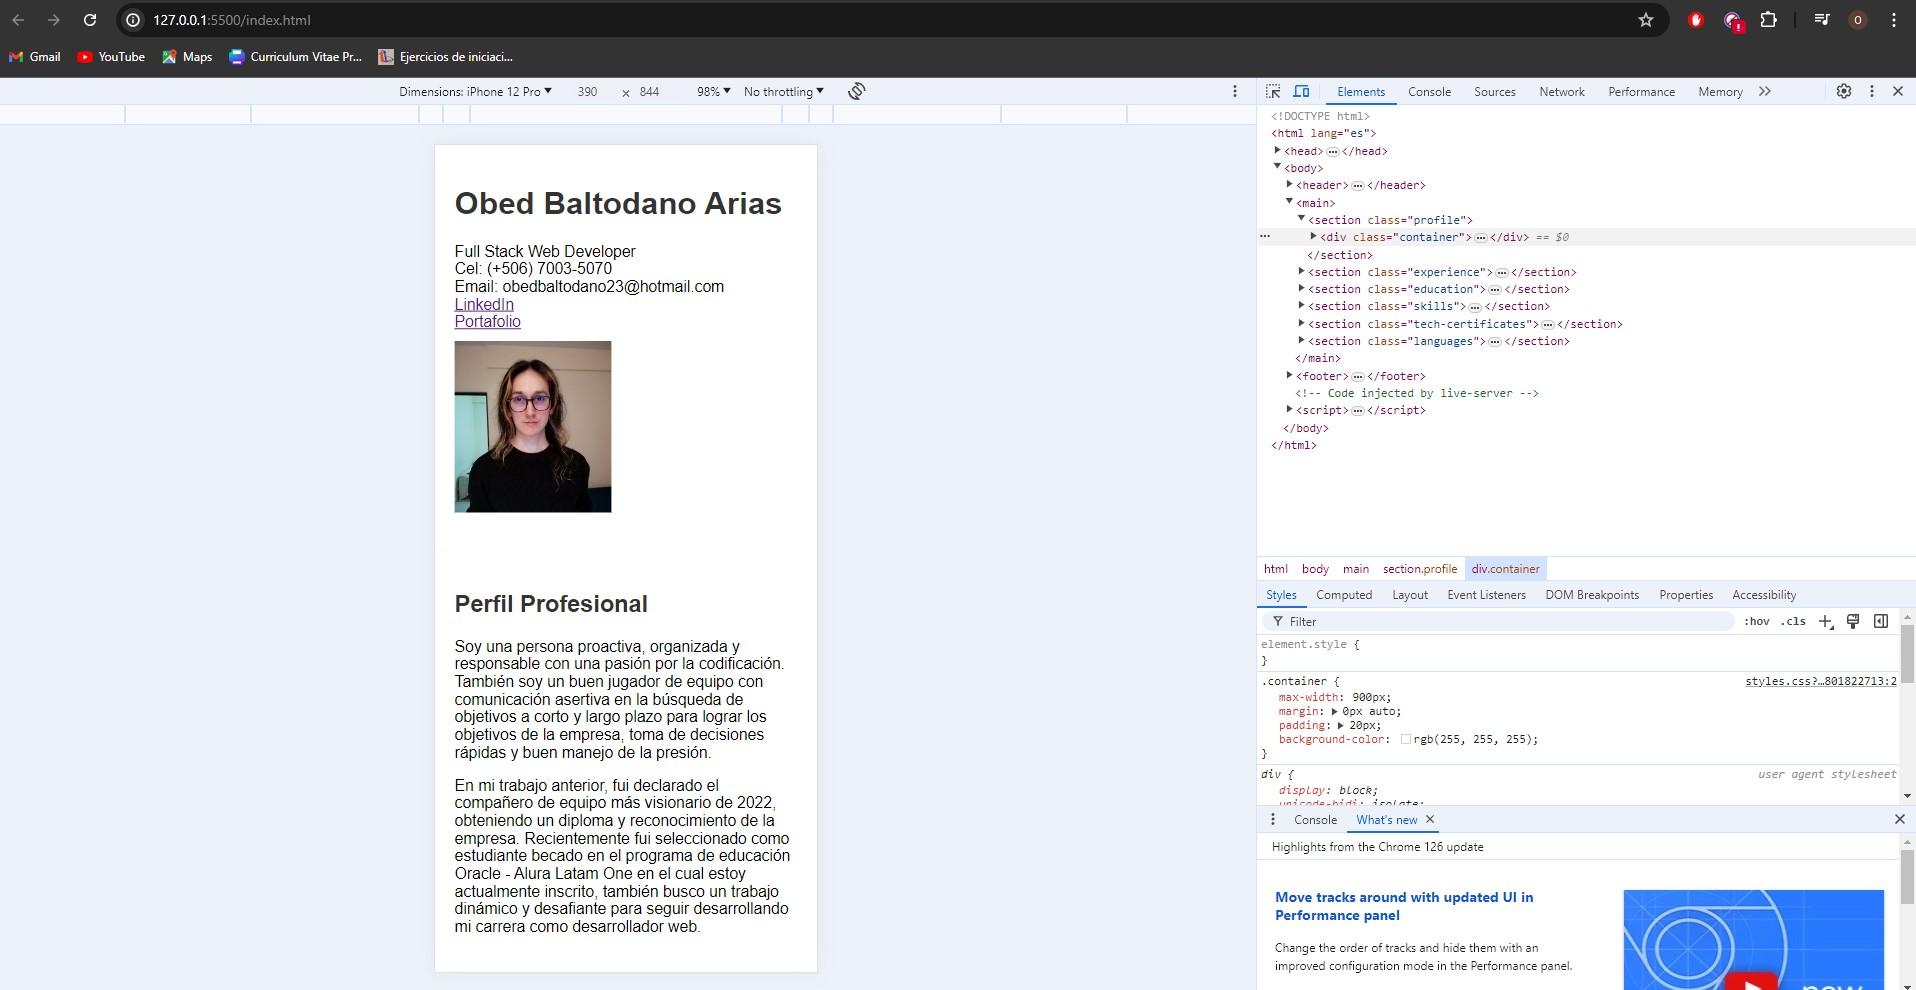
Task: Open the 98% zoom dropdown
Action: pyautogui.click(x=713, y=91)
